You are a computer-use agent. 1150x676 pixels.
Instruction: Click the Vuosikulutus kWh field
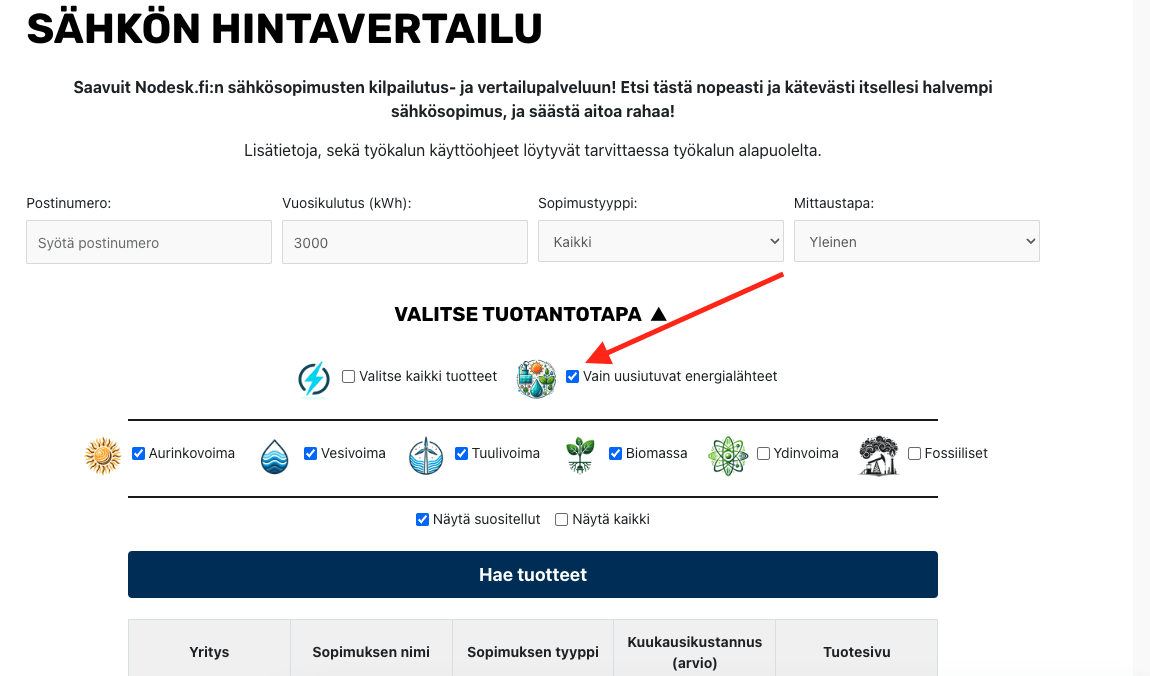click(x=404, y=243)
